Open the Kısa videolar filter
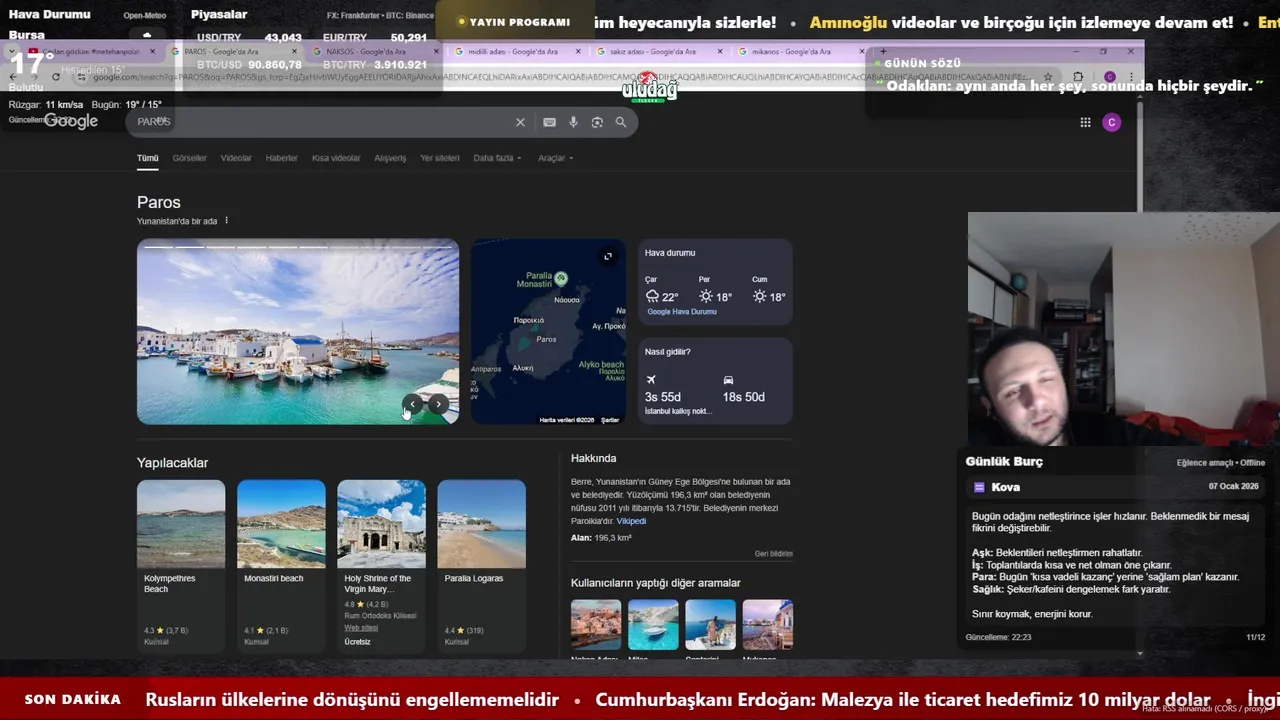This screenshot has width=1280, height=720. point(336,158)
